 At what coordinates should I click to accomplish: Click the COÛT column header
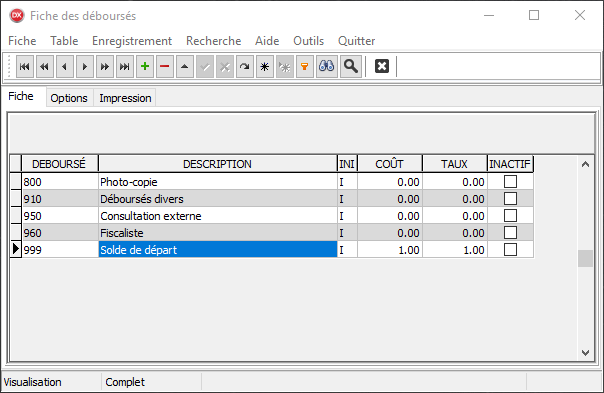pos(389,164)
